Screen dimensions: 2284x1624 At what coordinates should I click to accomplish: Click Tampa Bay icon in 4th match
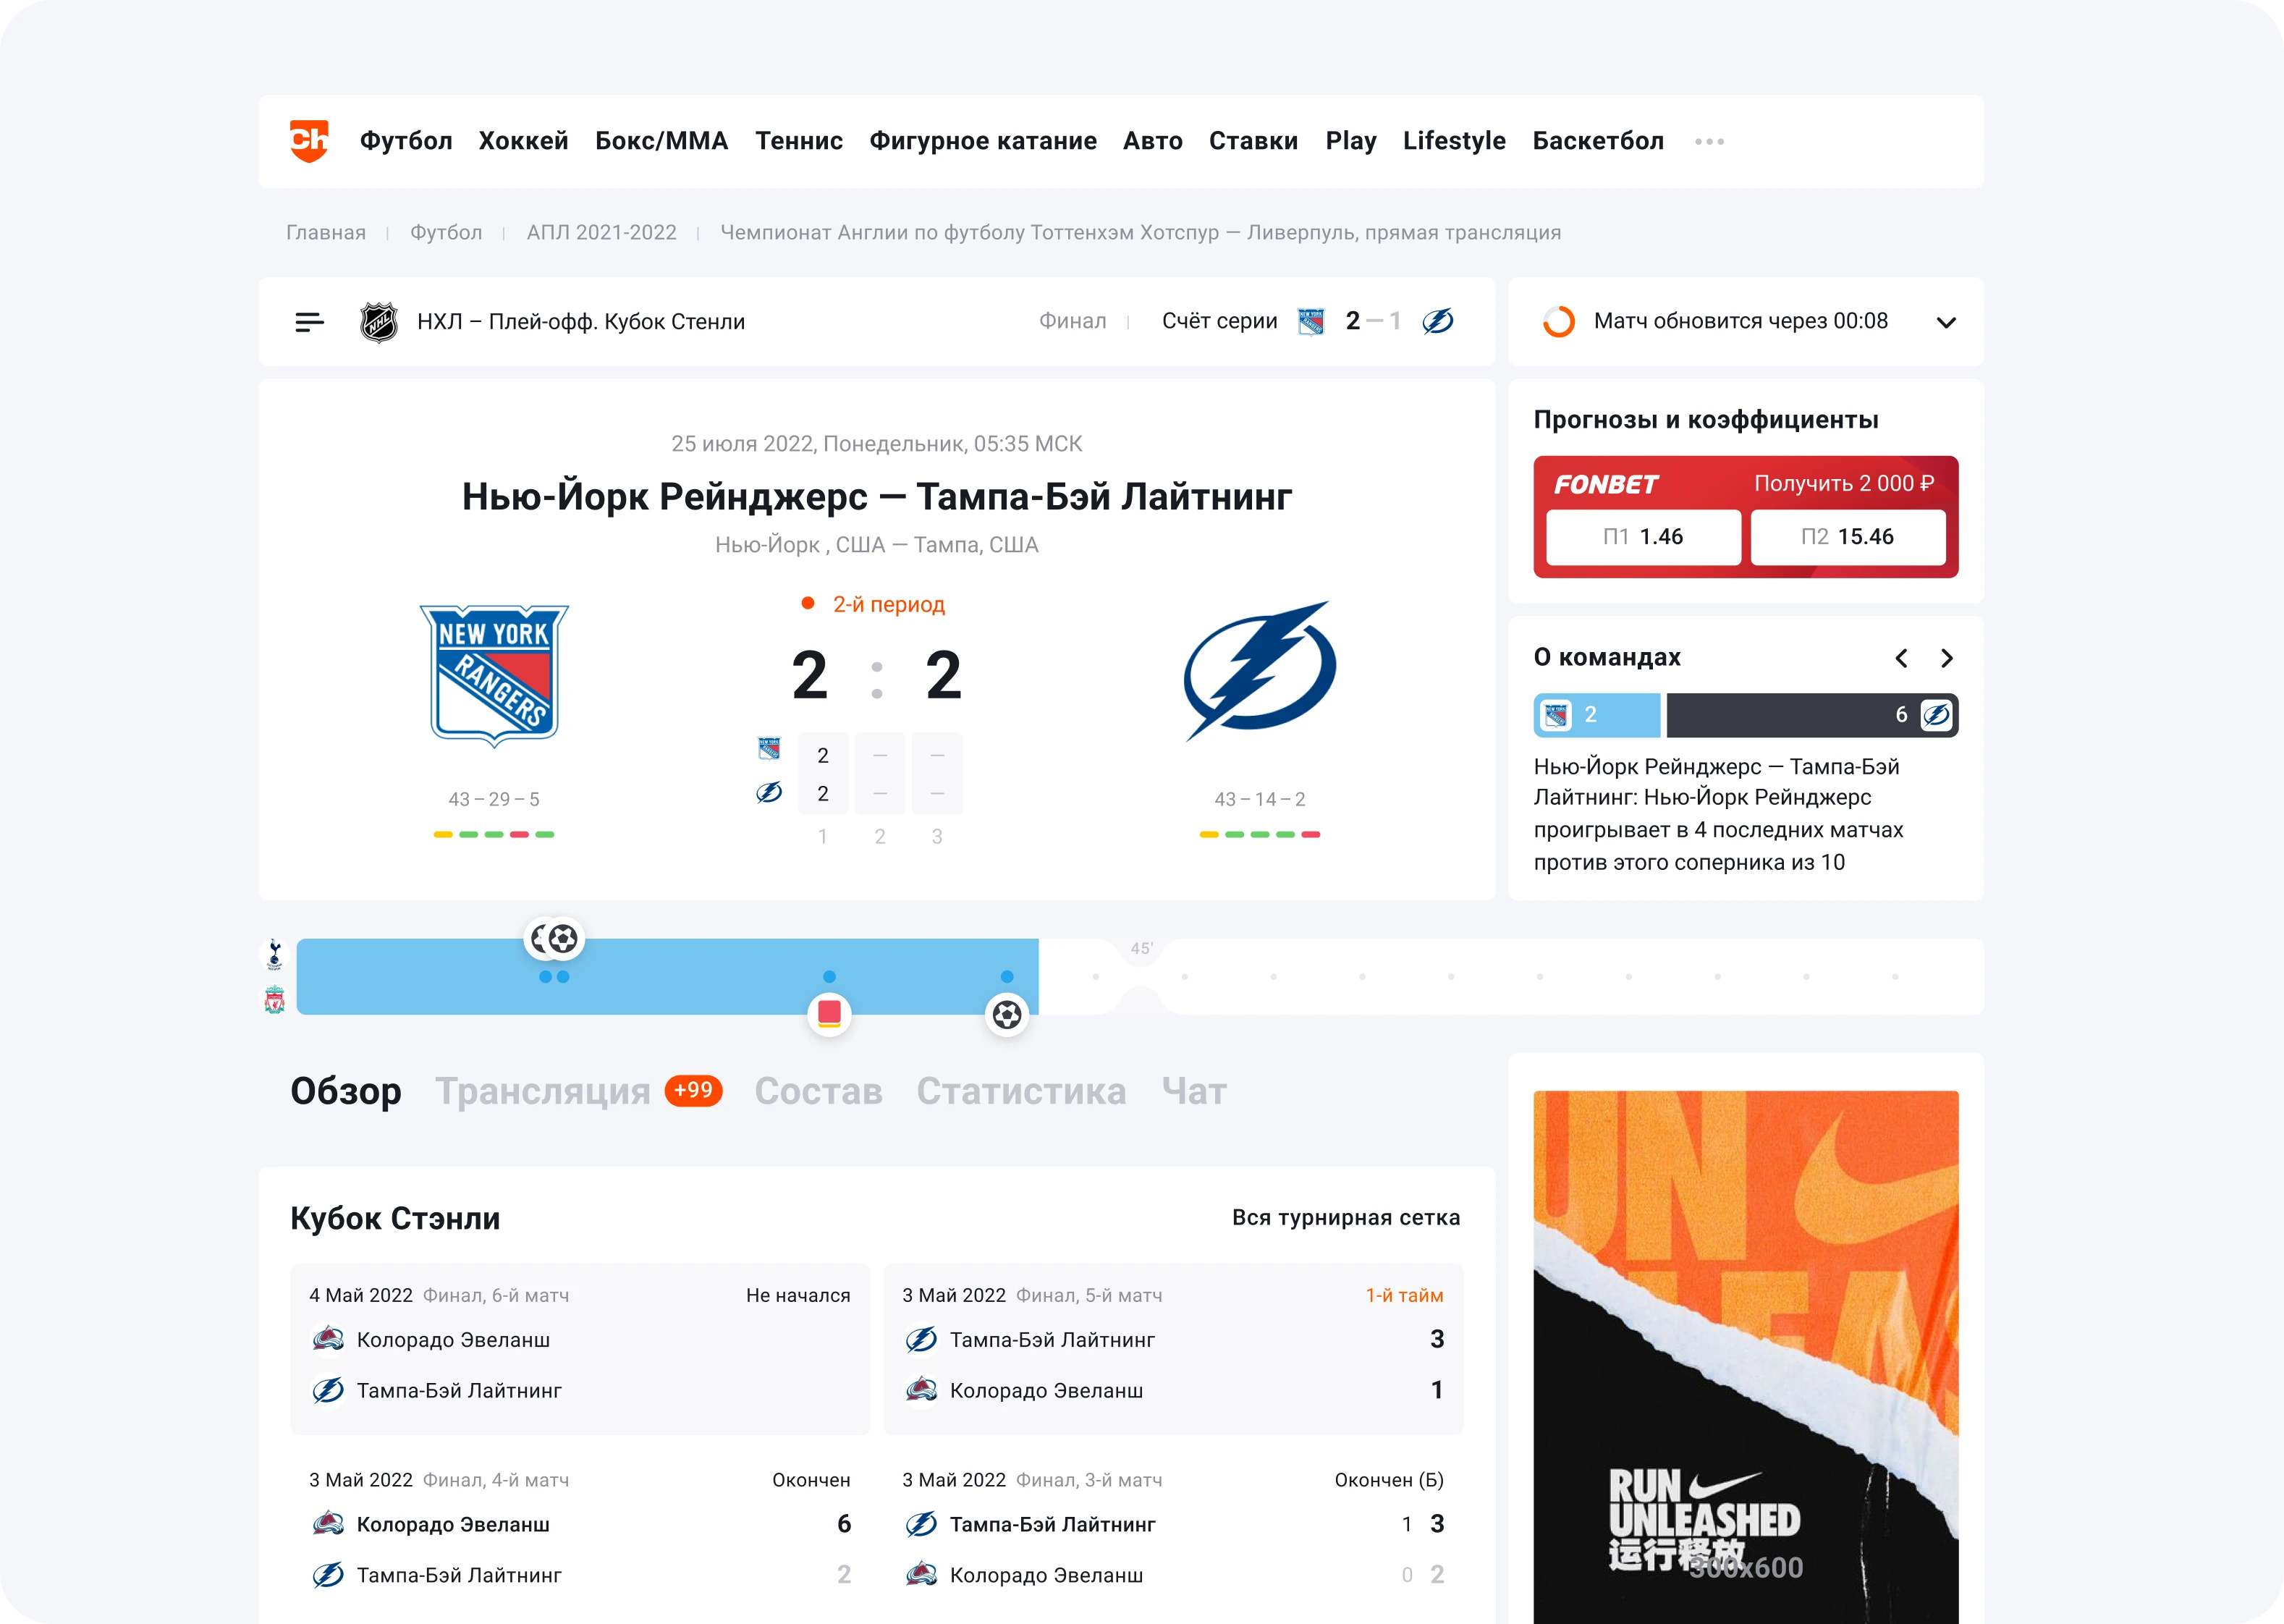click(x=328, y=1575)
